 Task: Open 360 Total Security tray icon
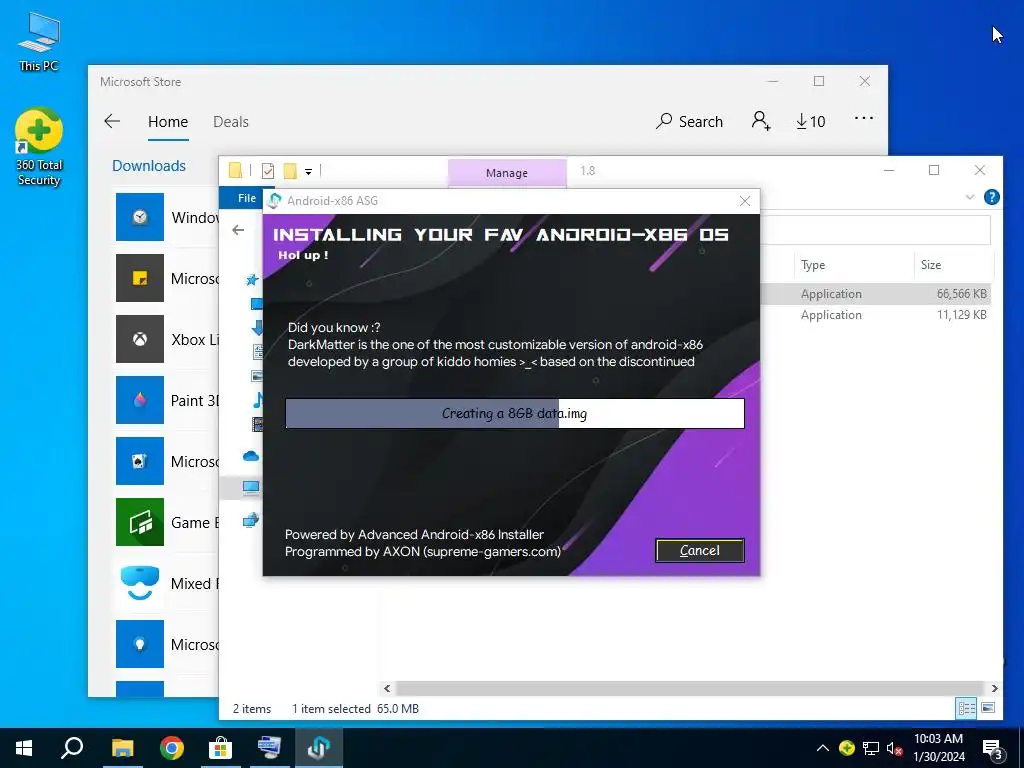point(847,748)
